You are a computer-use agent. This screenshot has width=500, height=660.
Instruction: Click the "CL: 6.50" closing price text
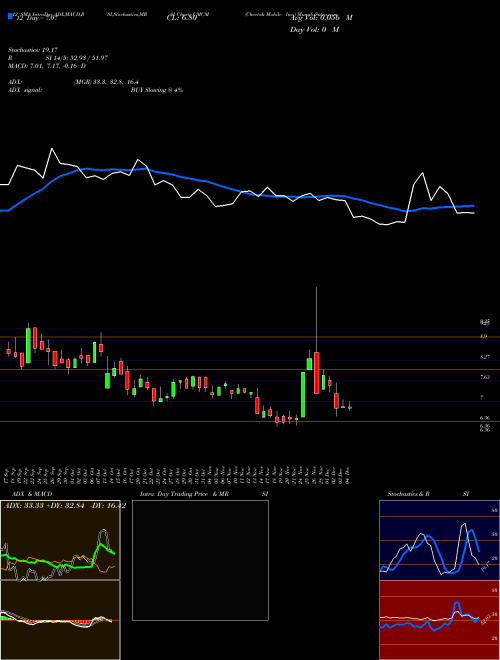point(182,18)
